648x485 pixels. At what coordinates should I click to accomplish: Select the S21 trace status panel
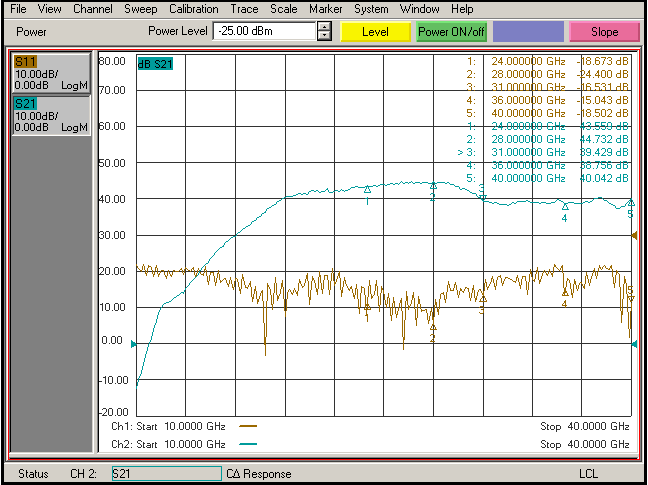51,115
